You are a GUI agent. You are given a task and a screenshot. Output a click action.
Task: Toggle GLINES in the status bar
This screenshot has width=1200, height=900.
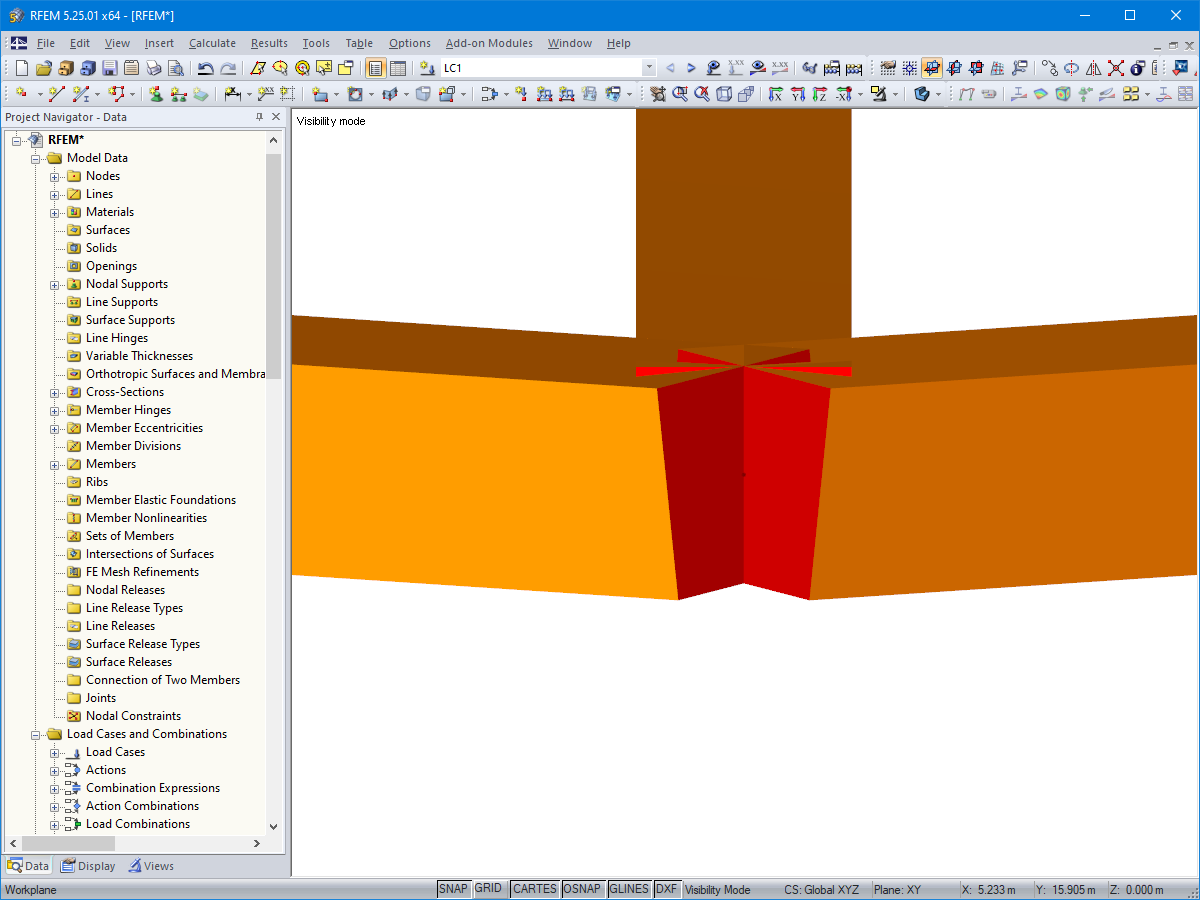click(629, 889)
